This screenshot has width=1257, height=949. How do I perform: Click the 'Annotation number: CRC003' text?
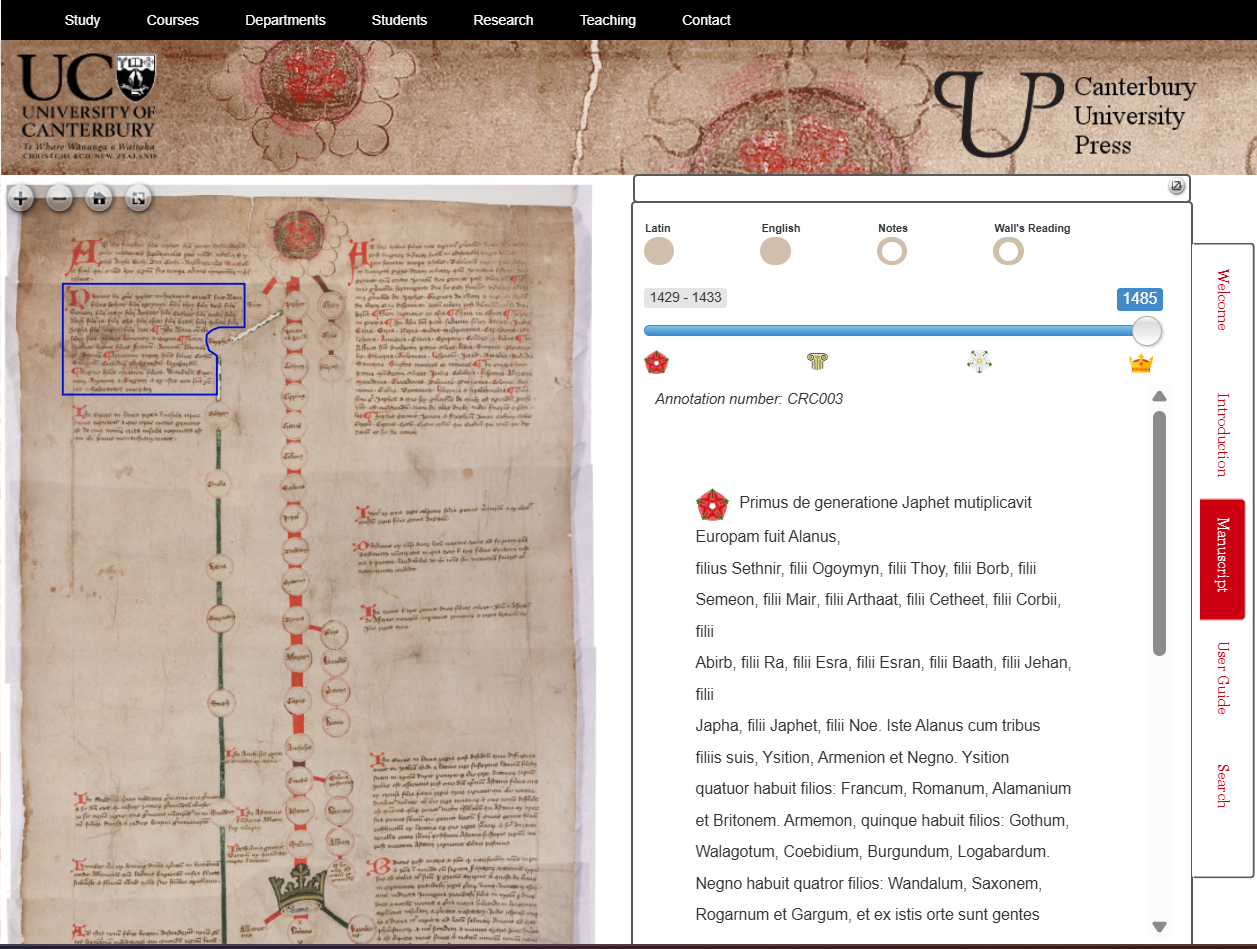(749, 399)
